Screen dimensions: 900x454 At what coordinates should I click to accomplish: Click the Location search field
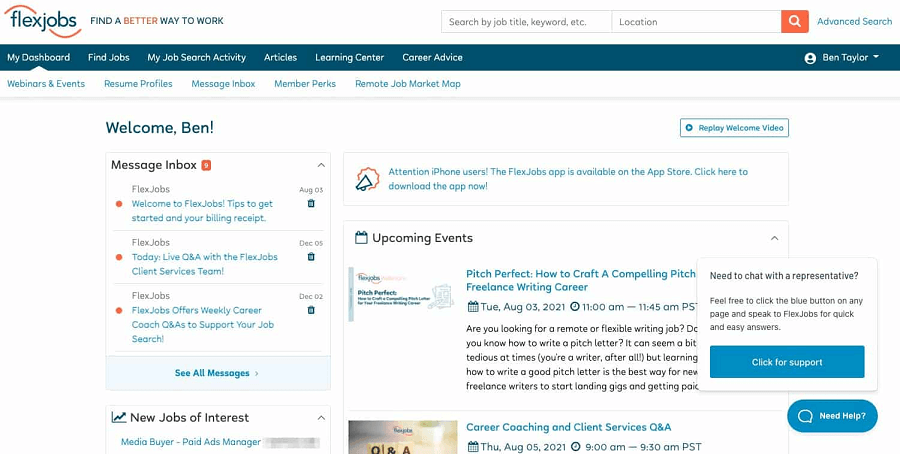pos(696,22)
